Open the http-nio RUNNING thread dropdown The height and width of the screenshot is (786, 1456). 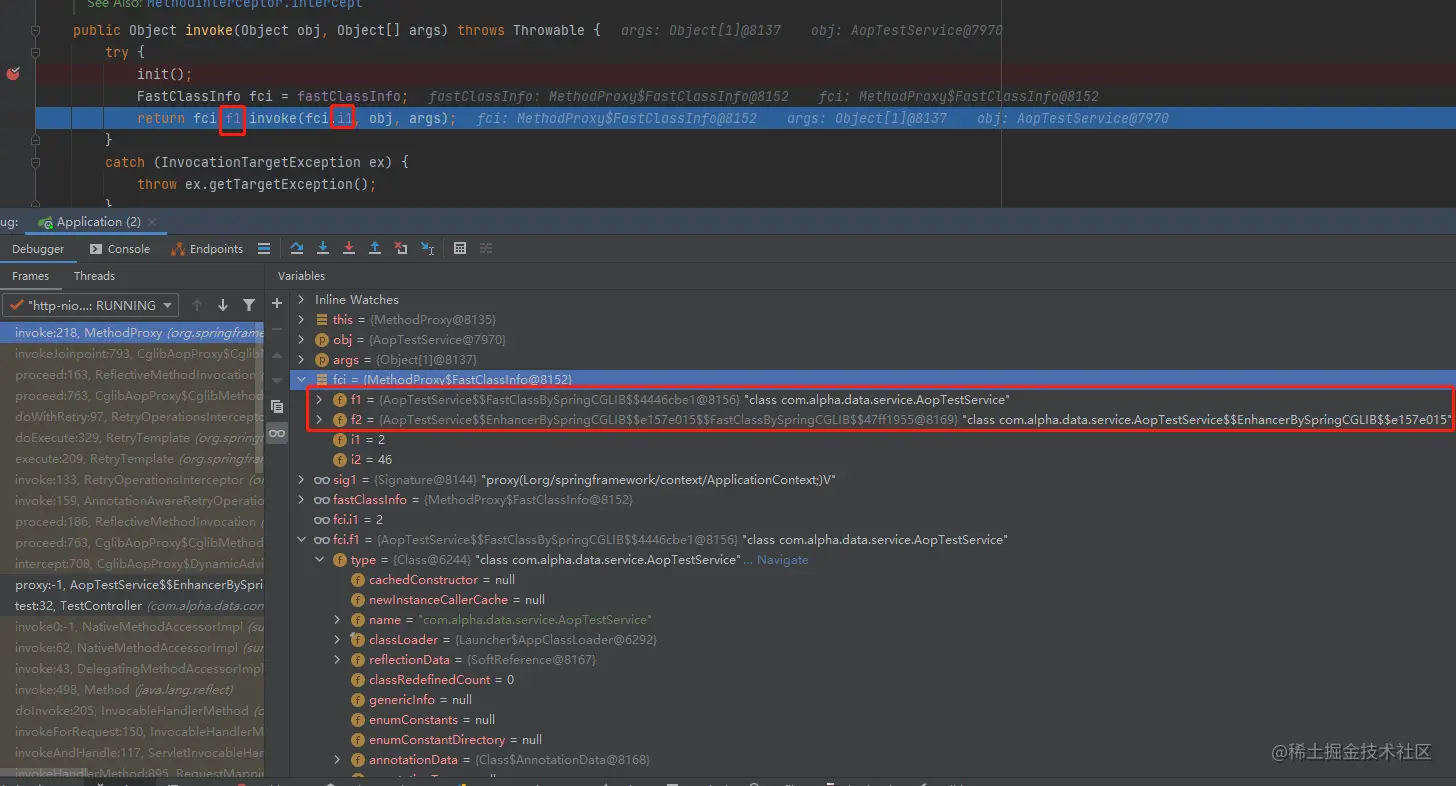(x=90, y=305)
